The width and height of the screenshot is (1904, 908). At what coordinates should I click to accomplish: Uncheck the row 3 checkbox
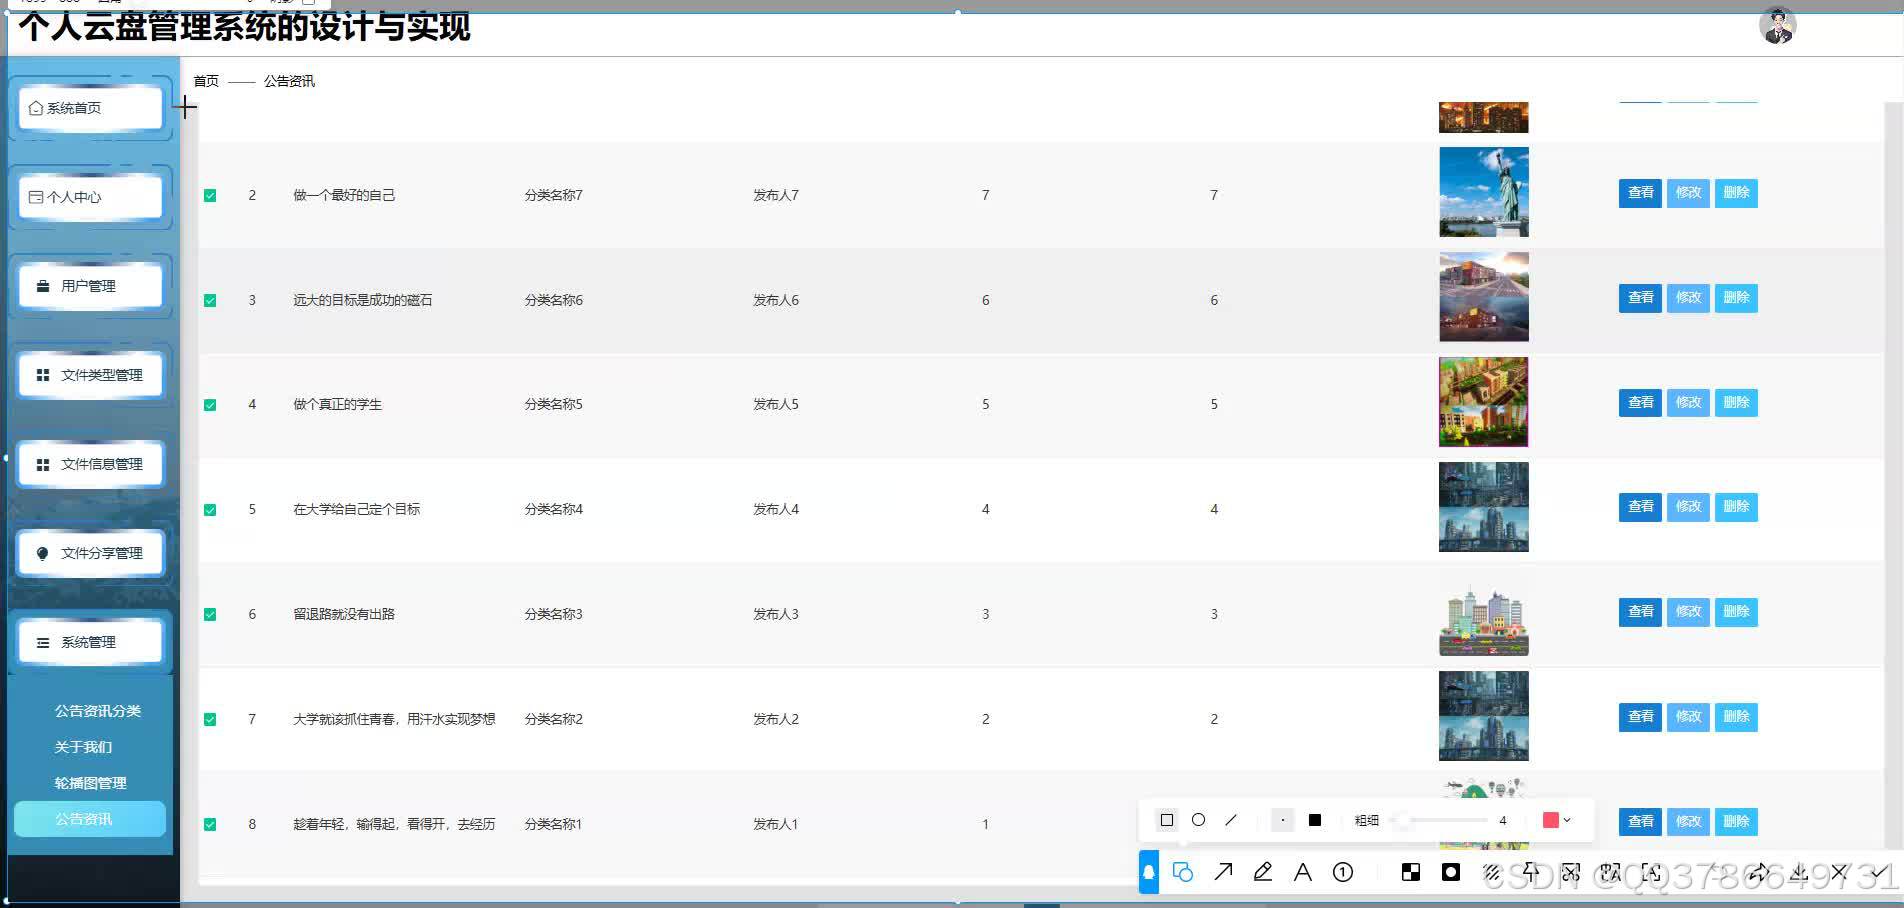(x=210, y=300)
